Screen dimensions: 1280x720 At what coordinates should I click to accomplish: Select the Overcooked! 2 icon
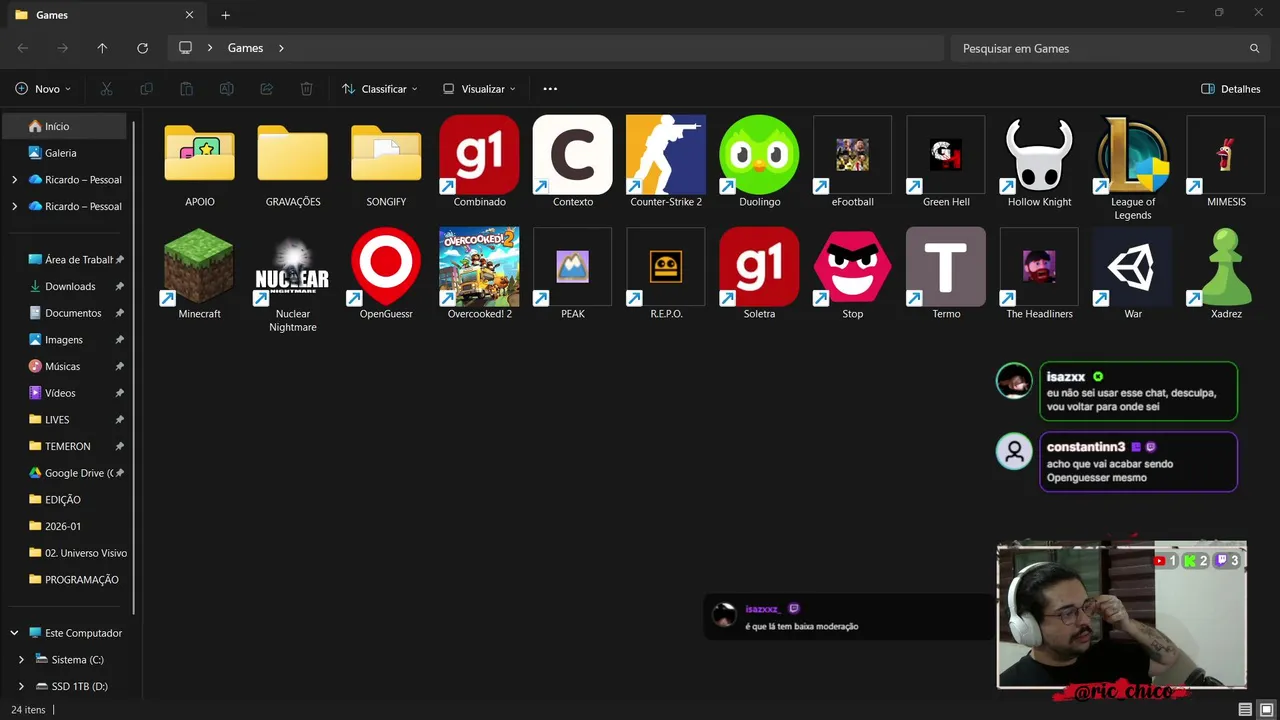[x=479, y=266]
